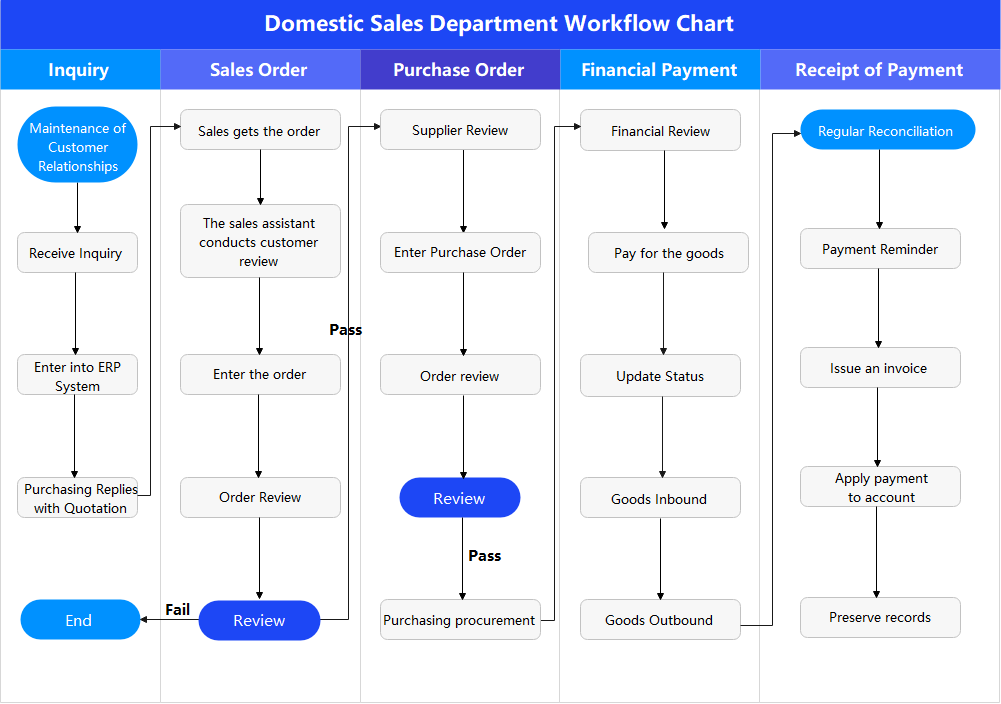Click the Preserve records step
Image resolution: width=1001 pixels, height=704 pixels.
coord(879,617)
